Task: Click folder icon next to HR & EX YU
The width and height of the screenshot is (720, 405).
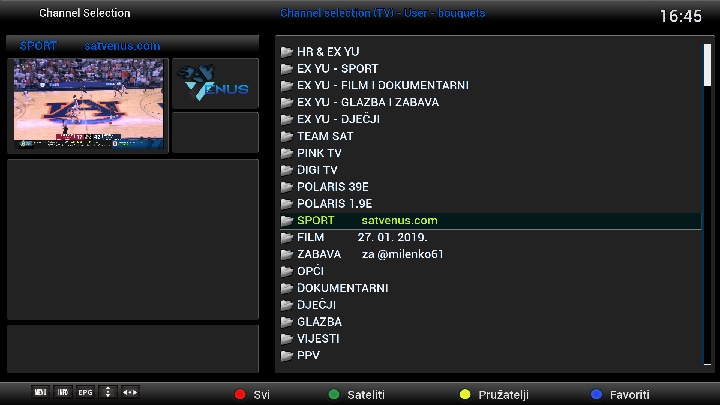Action: (x=287, y=52)
